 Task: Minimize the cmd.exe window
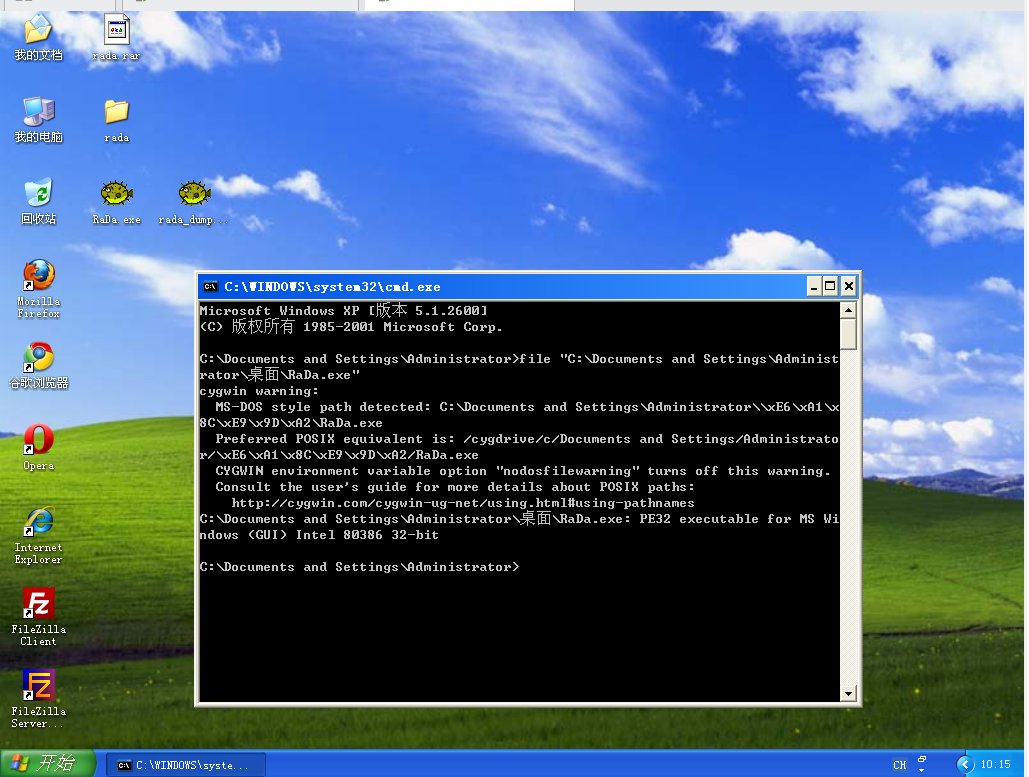tap(814, 286)
